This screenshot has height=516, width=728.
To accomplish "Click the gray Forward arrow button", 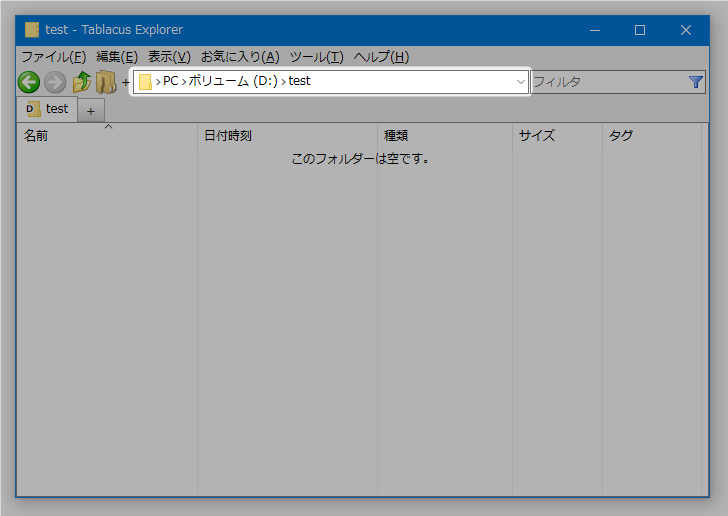I will (x=55, y=82).
